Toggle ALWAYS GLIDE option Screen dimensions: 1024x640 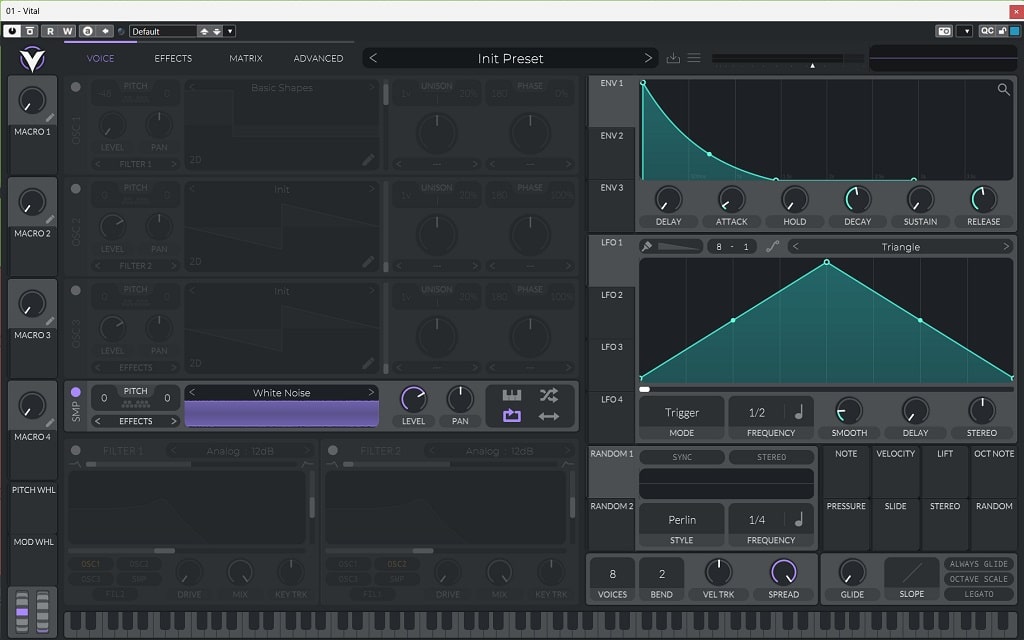(978, 564)
